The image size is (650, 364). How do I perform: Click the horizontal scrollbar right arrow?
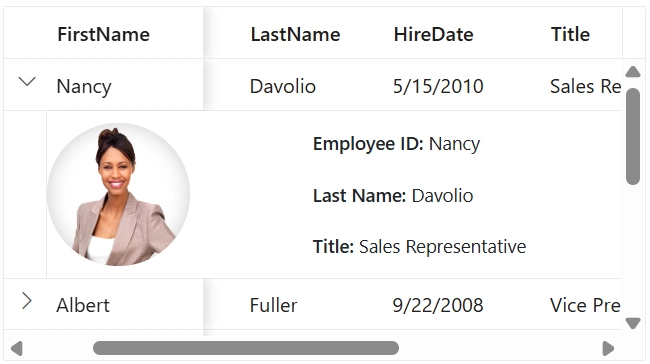click(x=608, y=348)
